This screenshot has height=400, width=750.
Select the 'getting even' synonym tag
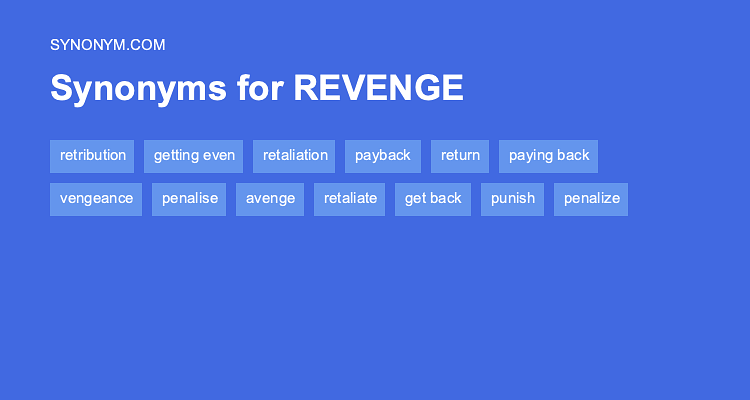[194, 156]
